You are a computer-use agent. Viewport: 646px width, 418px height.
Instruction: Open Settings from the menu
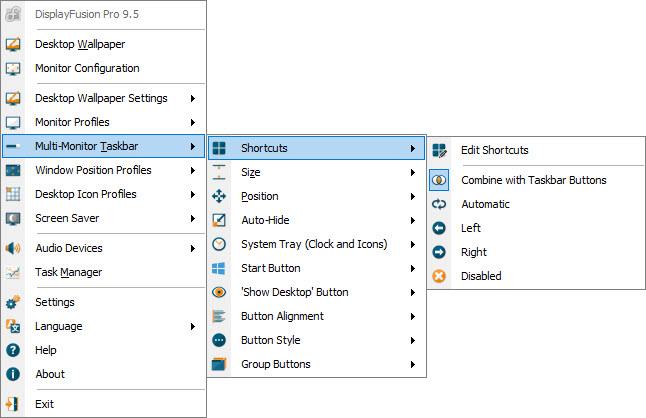pyautogui.click(x=103, y=302)
